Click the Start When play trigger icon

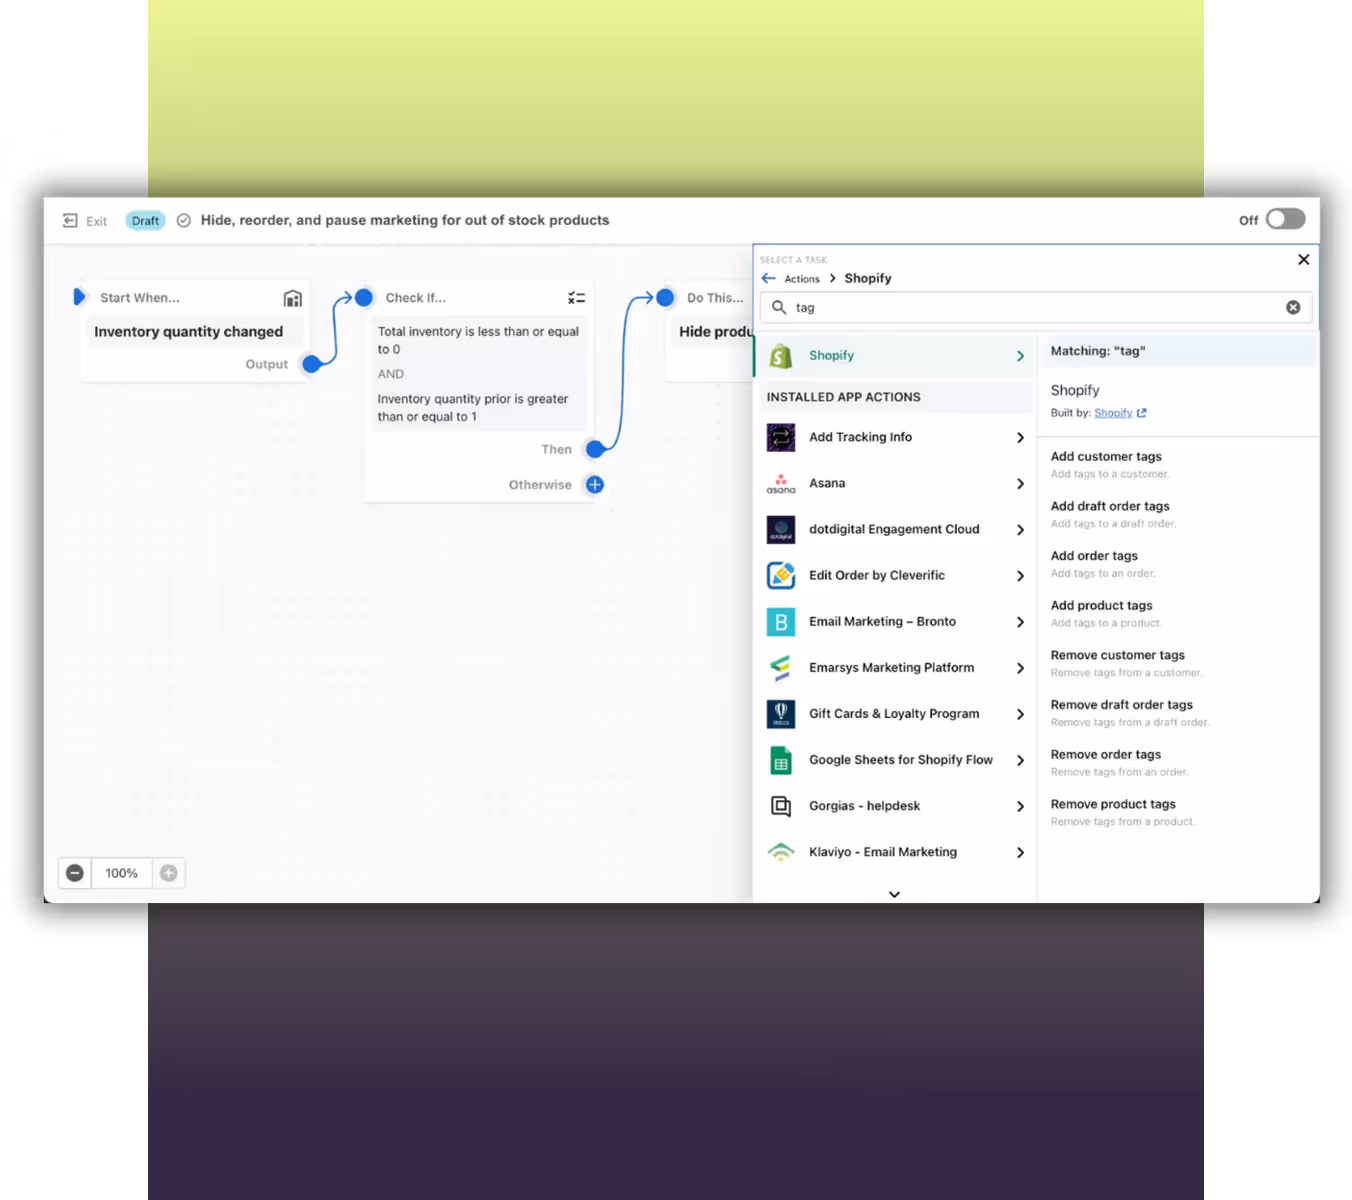tap(79, 297)
